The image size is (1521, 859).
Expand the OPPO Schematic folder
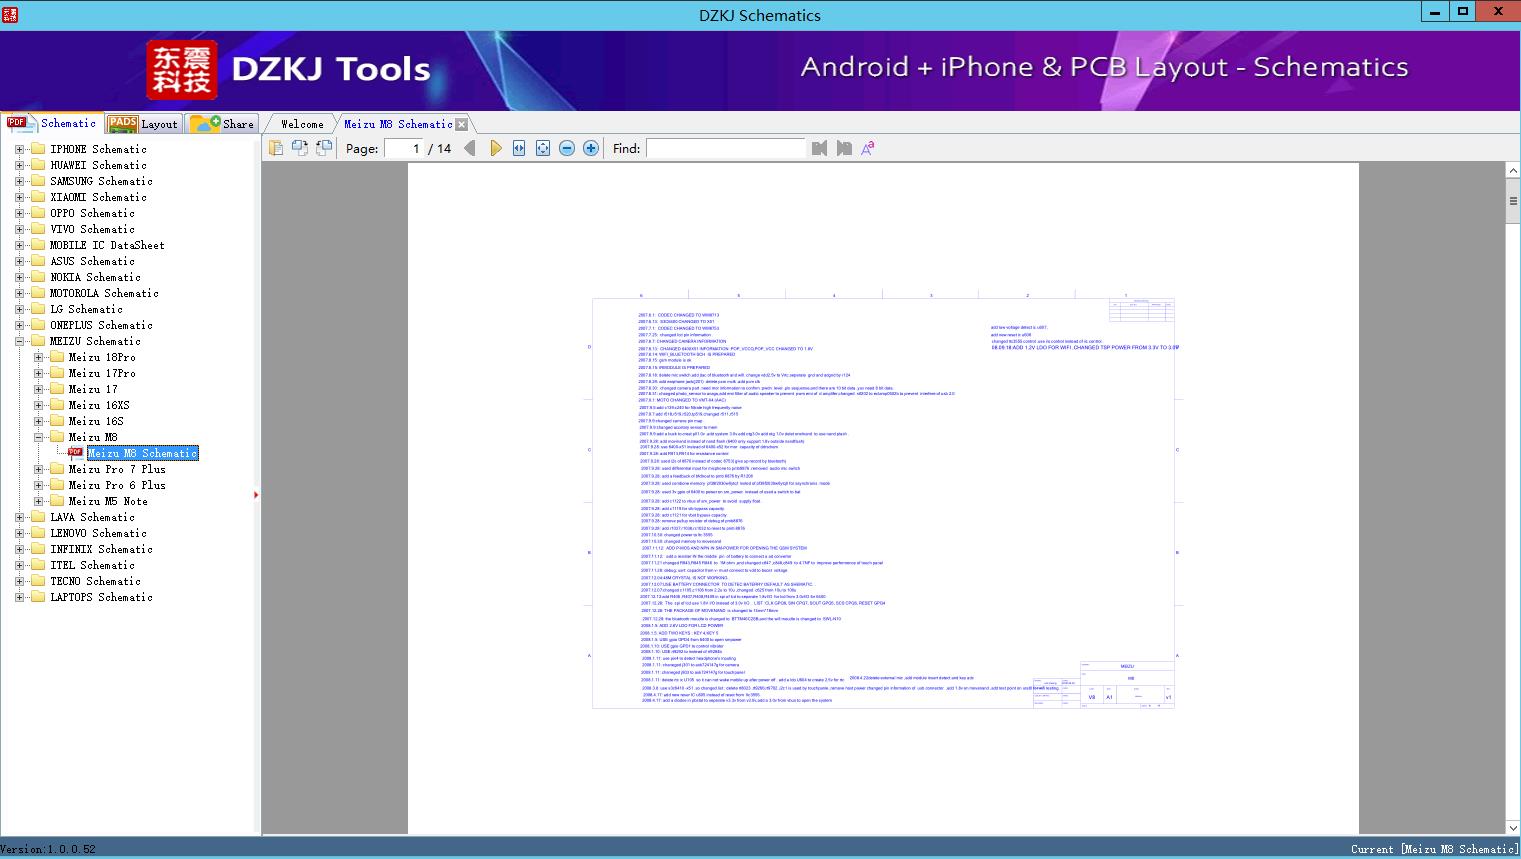(19, 213)
